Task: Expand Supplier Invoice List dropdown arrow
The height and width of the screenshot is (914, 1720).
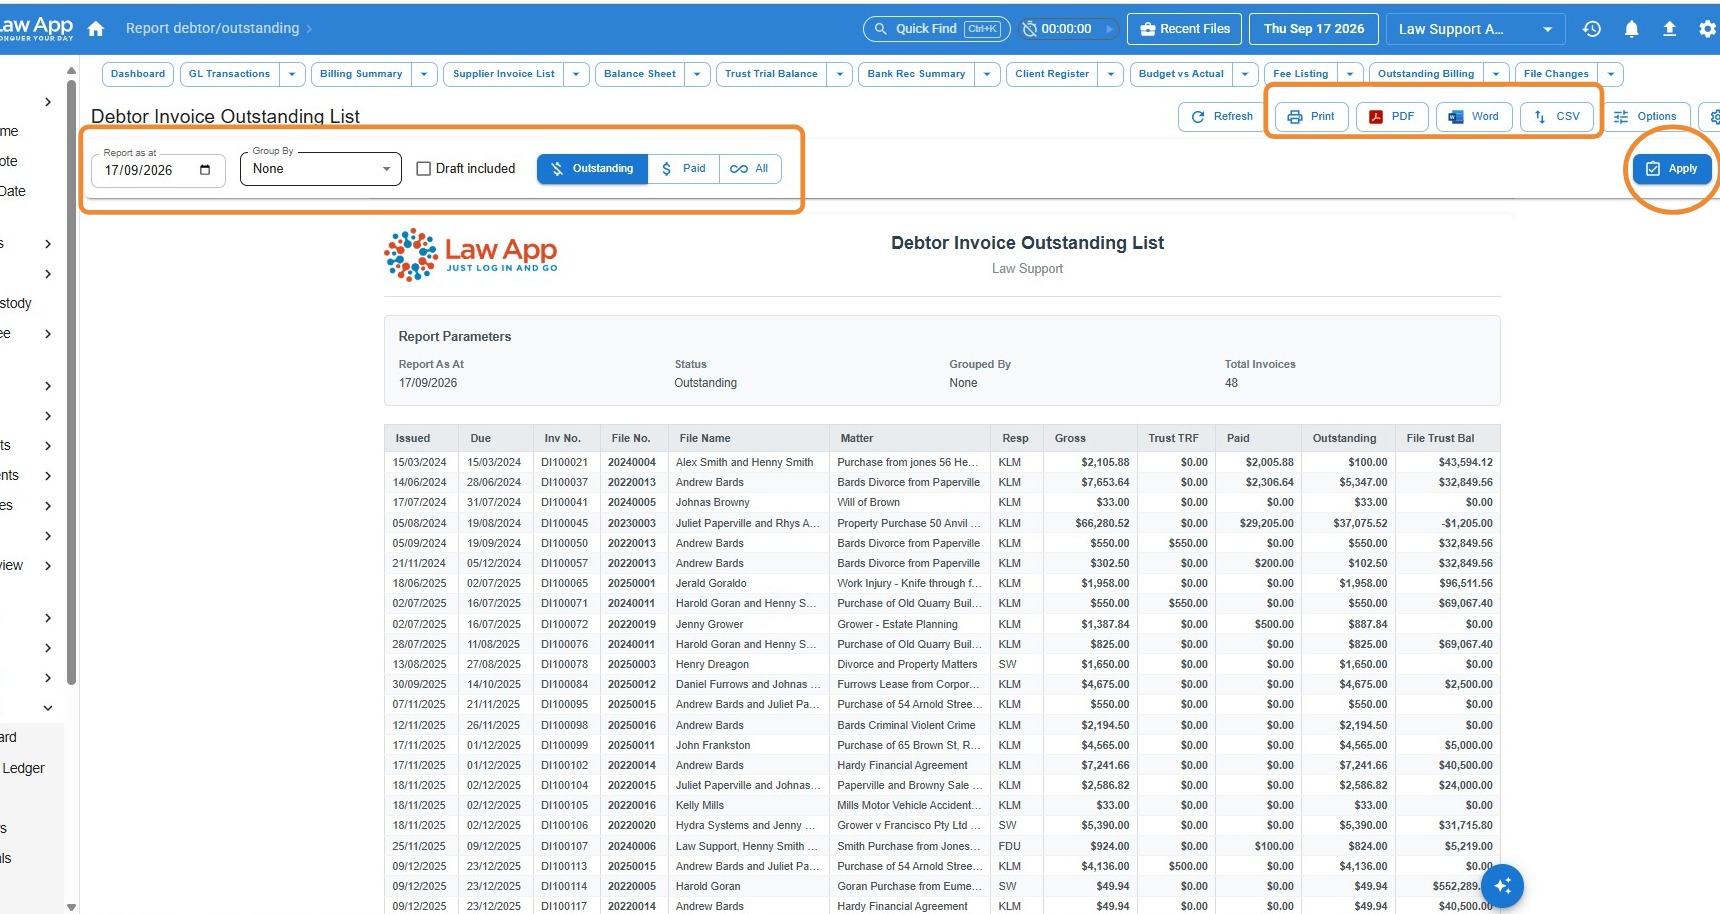Action: (x=576, y=74)
